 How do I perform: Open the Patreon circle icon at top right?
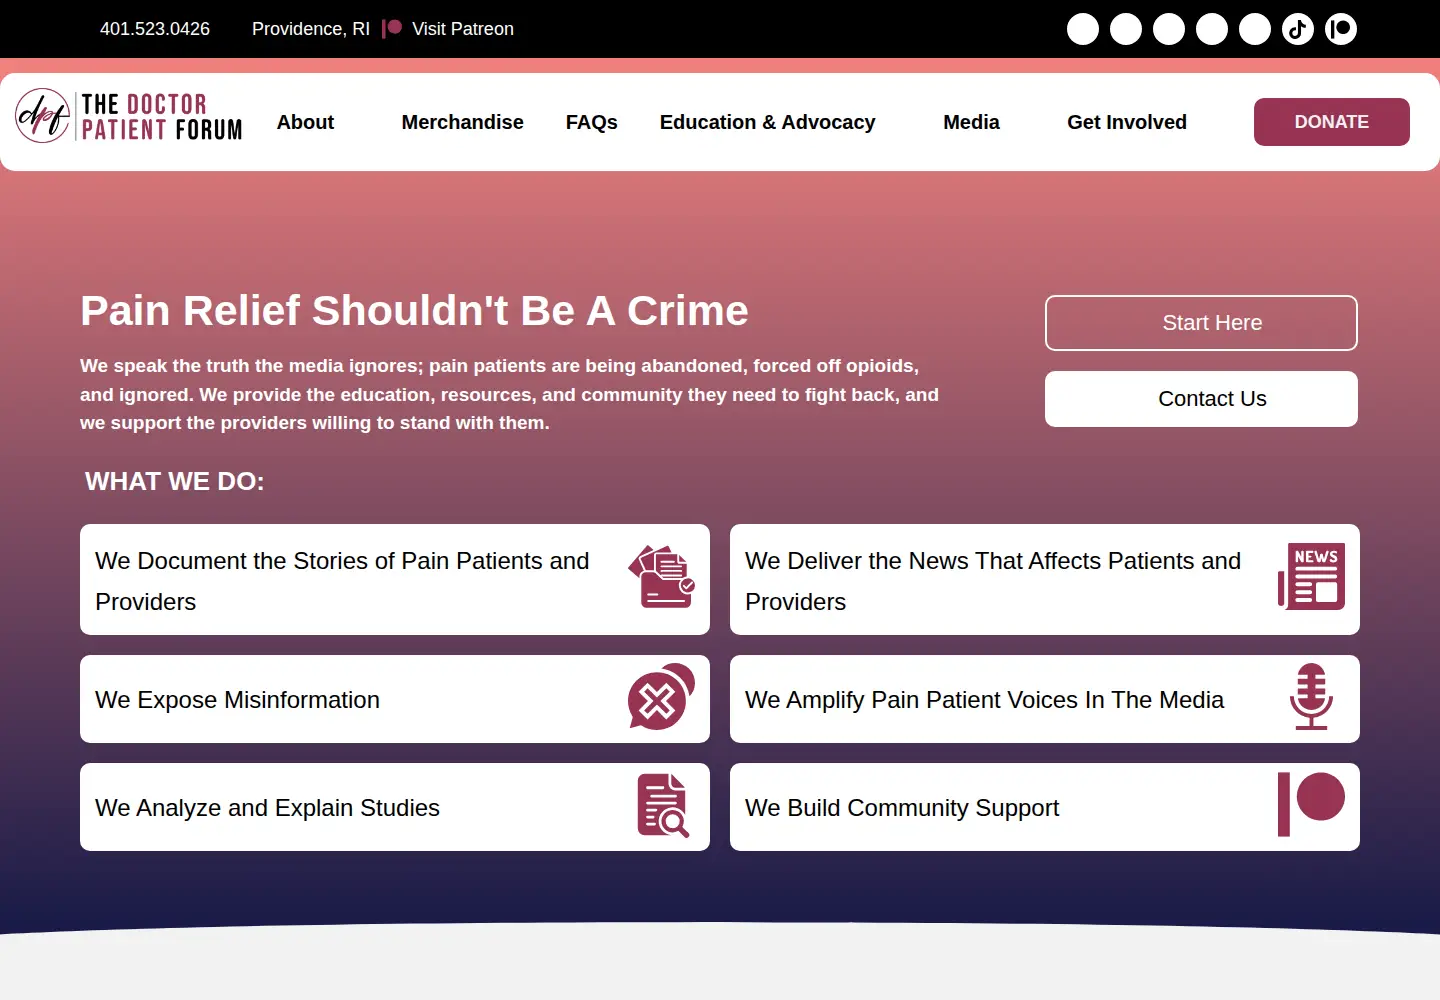click(x=1341, y=29)
